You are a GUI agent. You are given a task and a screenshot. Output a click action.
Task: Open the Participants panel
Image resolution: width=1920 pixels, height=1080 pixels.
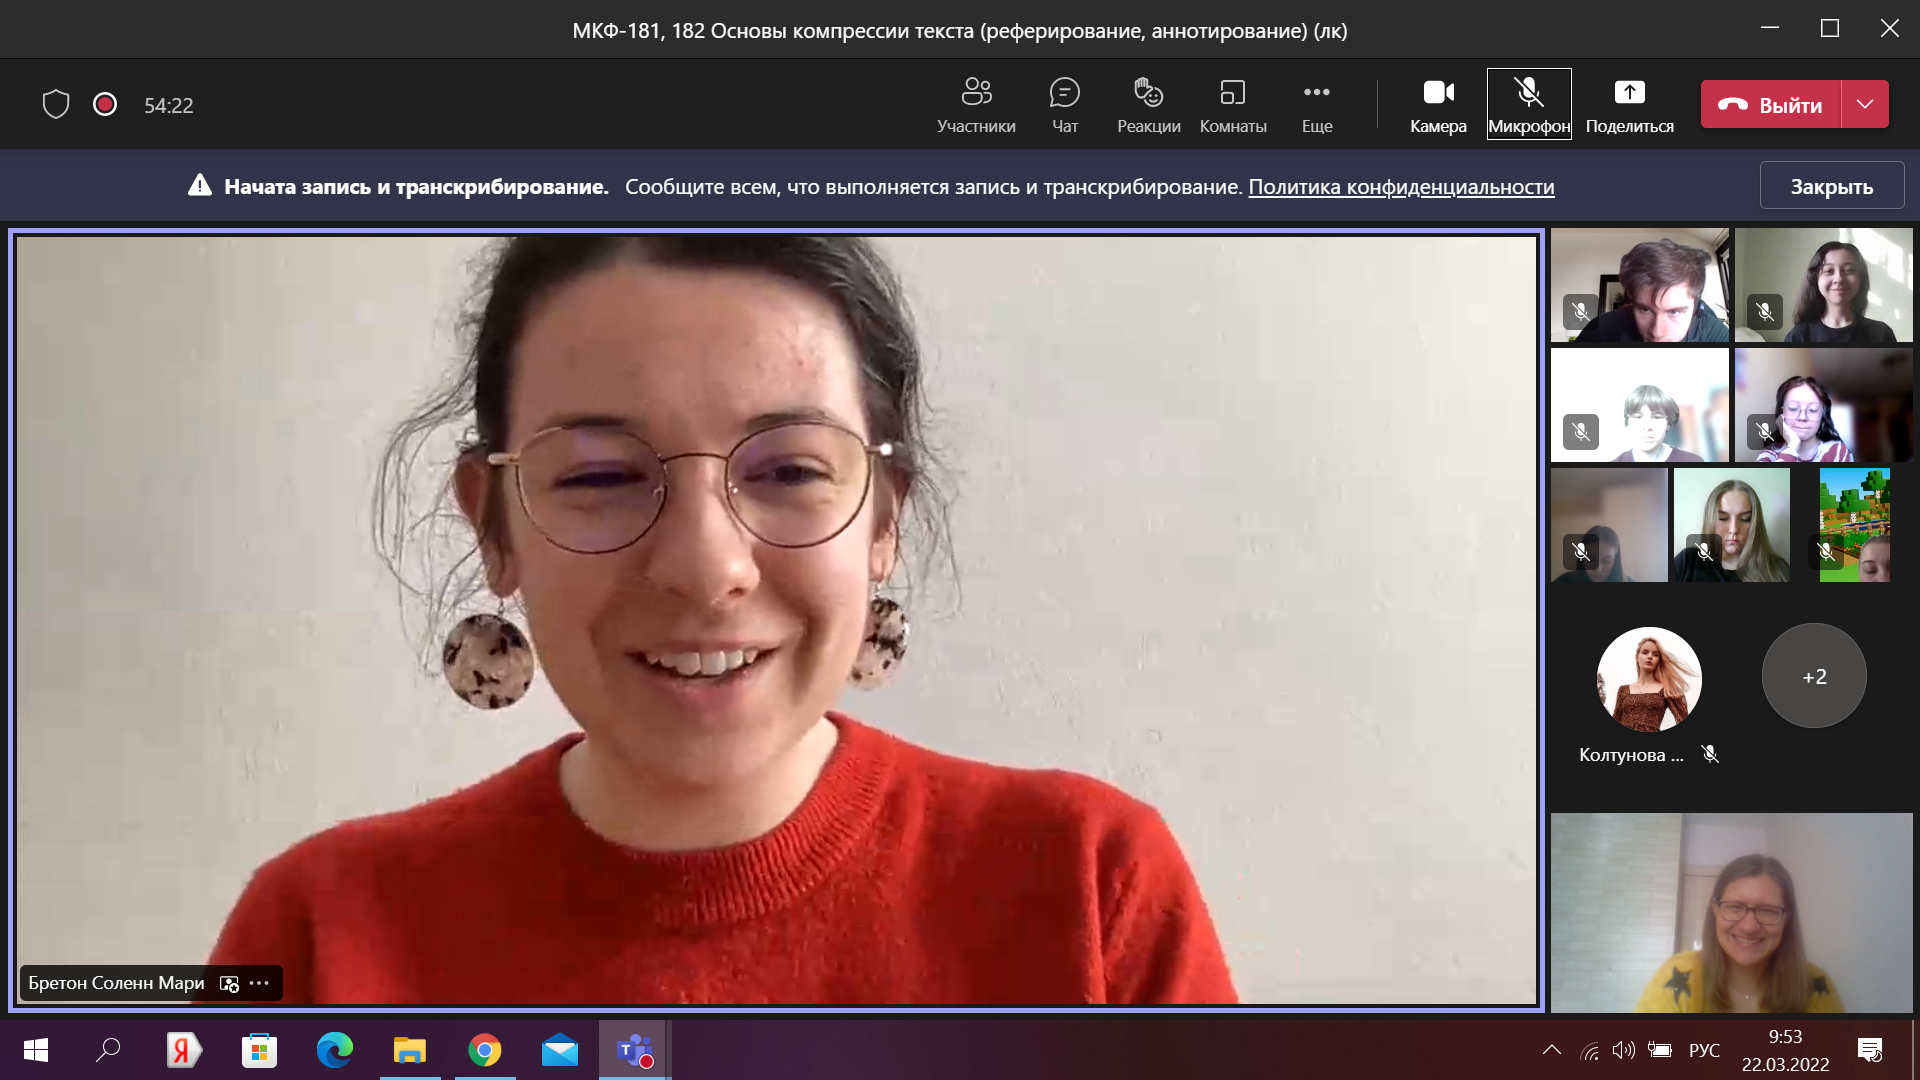pos(976,104)
